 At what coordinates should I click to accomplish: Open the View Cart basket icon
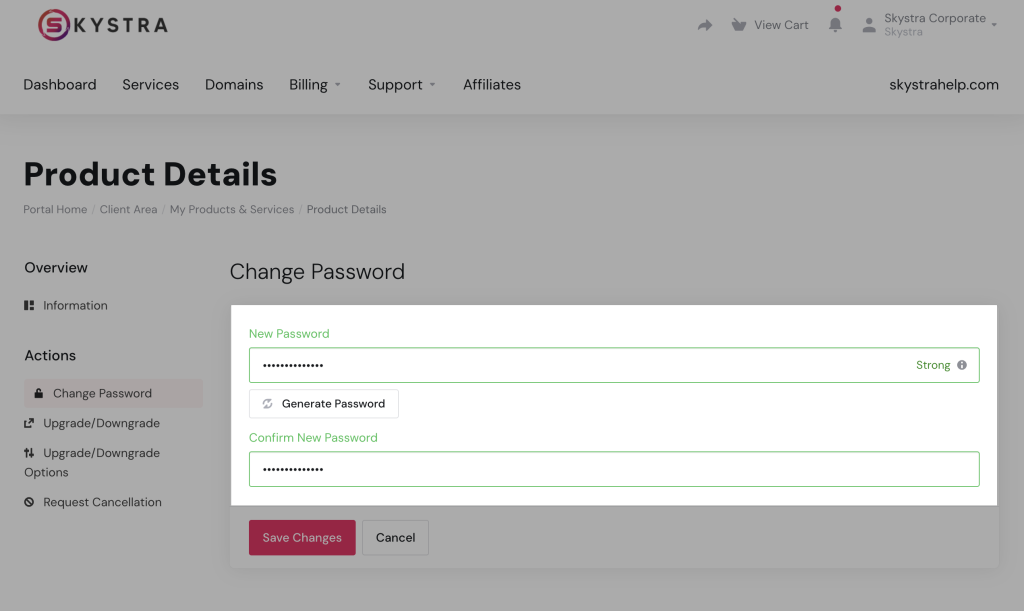(x=739, y=25)
